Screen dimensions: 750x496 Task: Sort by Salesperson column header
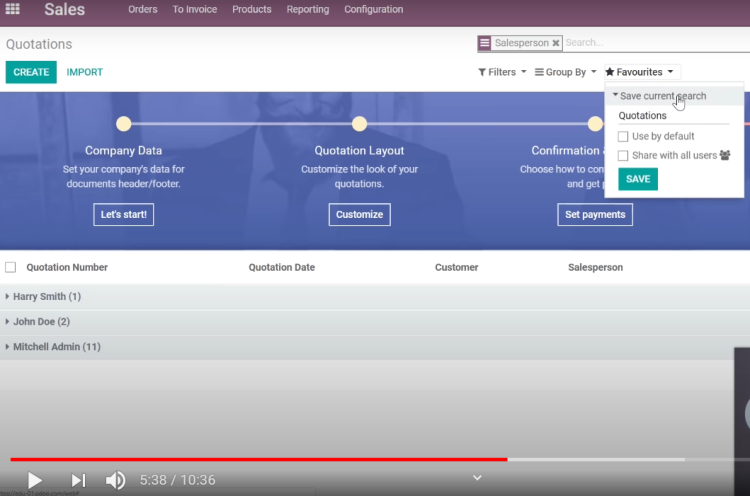596,267
